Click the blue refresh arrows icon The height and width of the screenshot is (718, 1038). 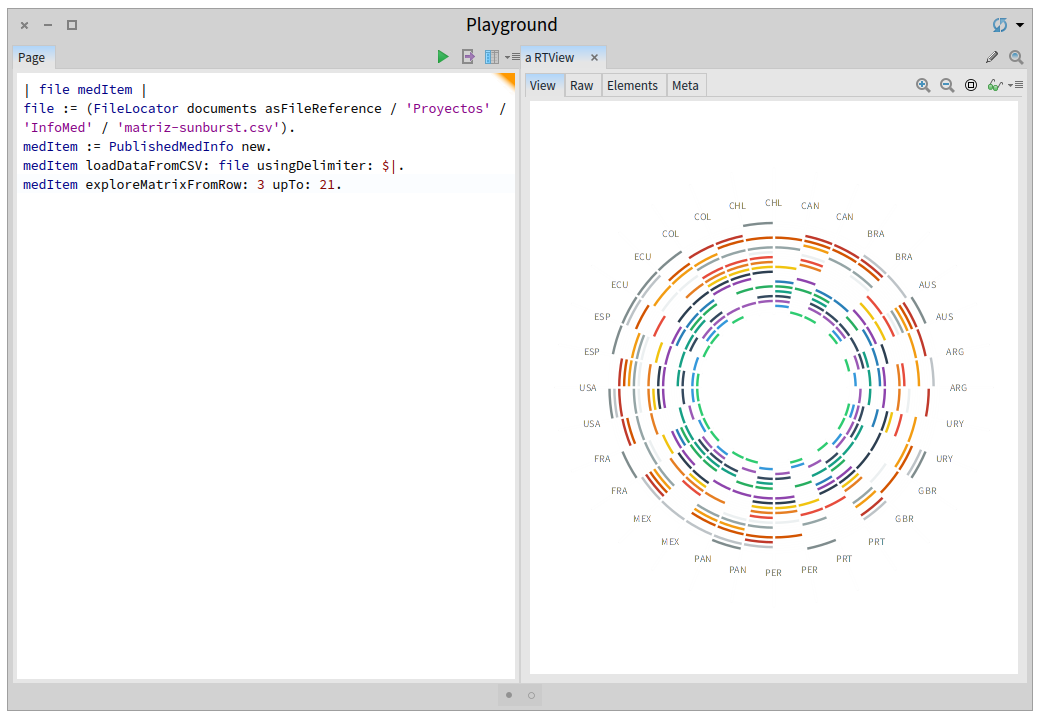tap(1000, 25)
